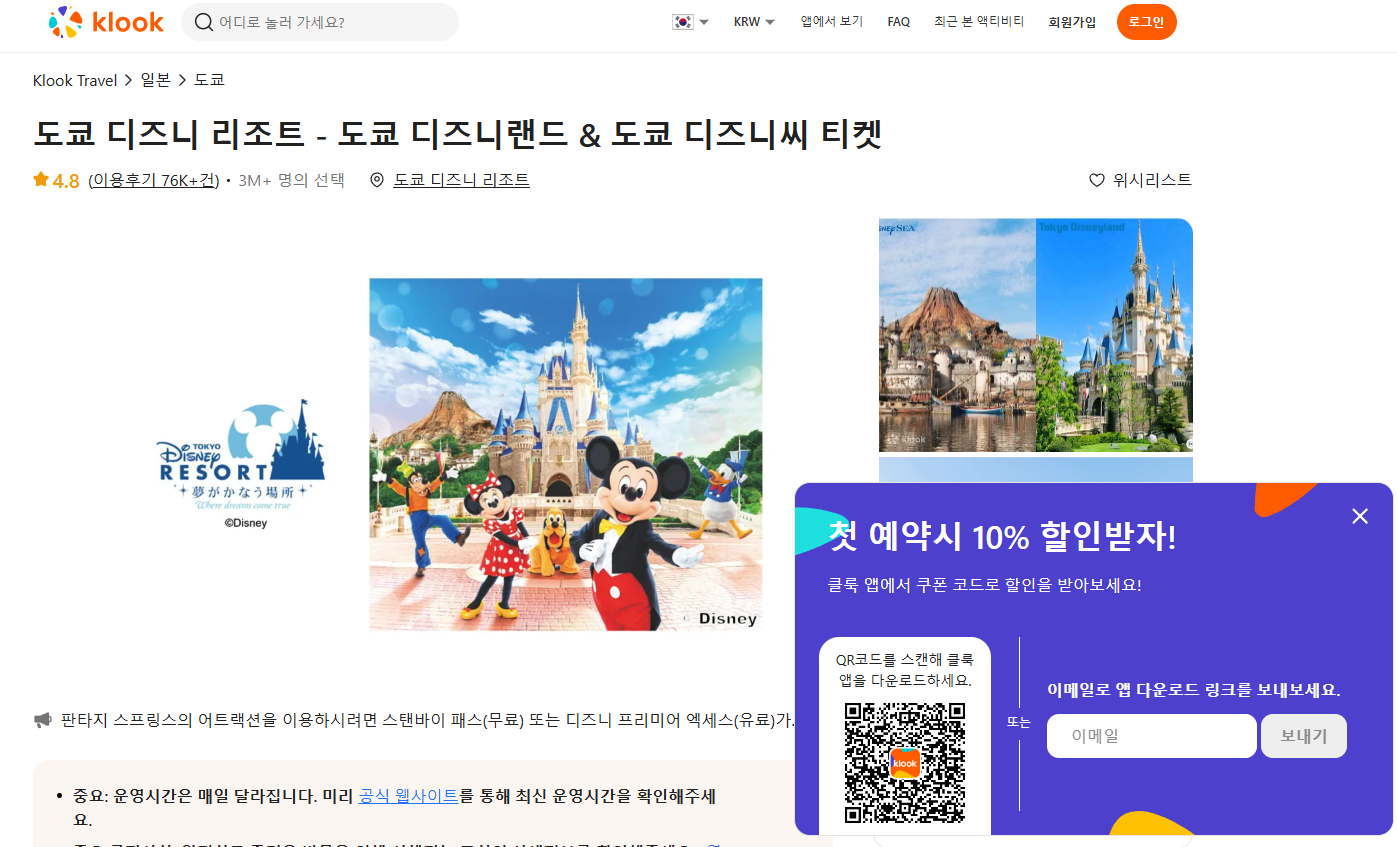The height and width of the screenshot is (847, 1397).
Task: Click the 보내기 send button
Action: coord(1303,735)
